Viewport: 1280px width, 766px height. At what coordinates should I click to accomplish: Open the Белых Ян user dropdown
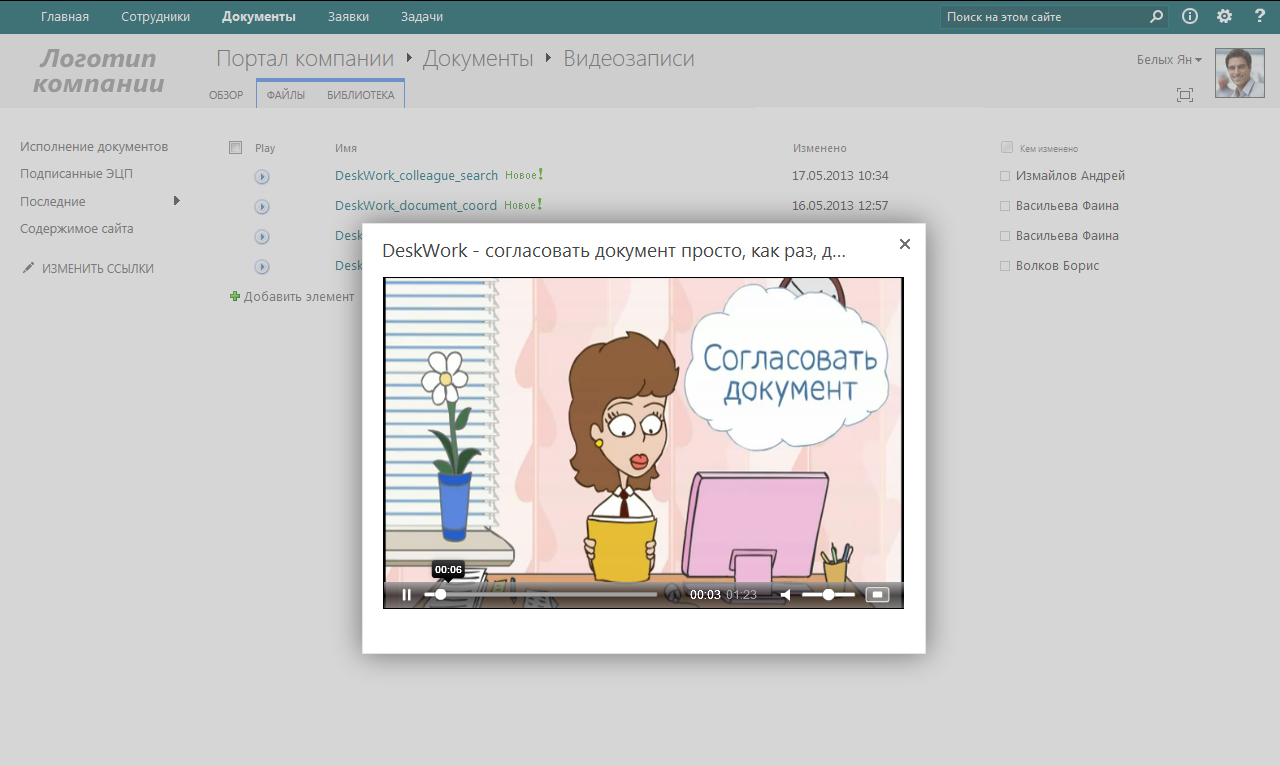pos(1169,60)
